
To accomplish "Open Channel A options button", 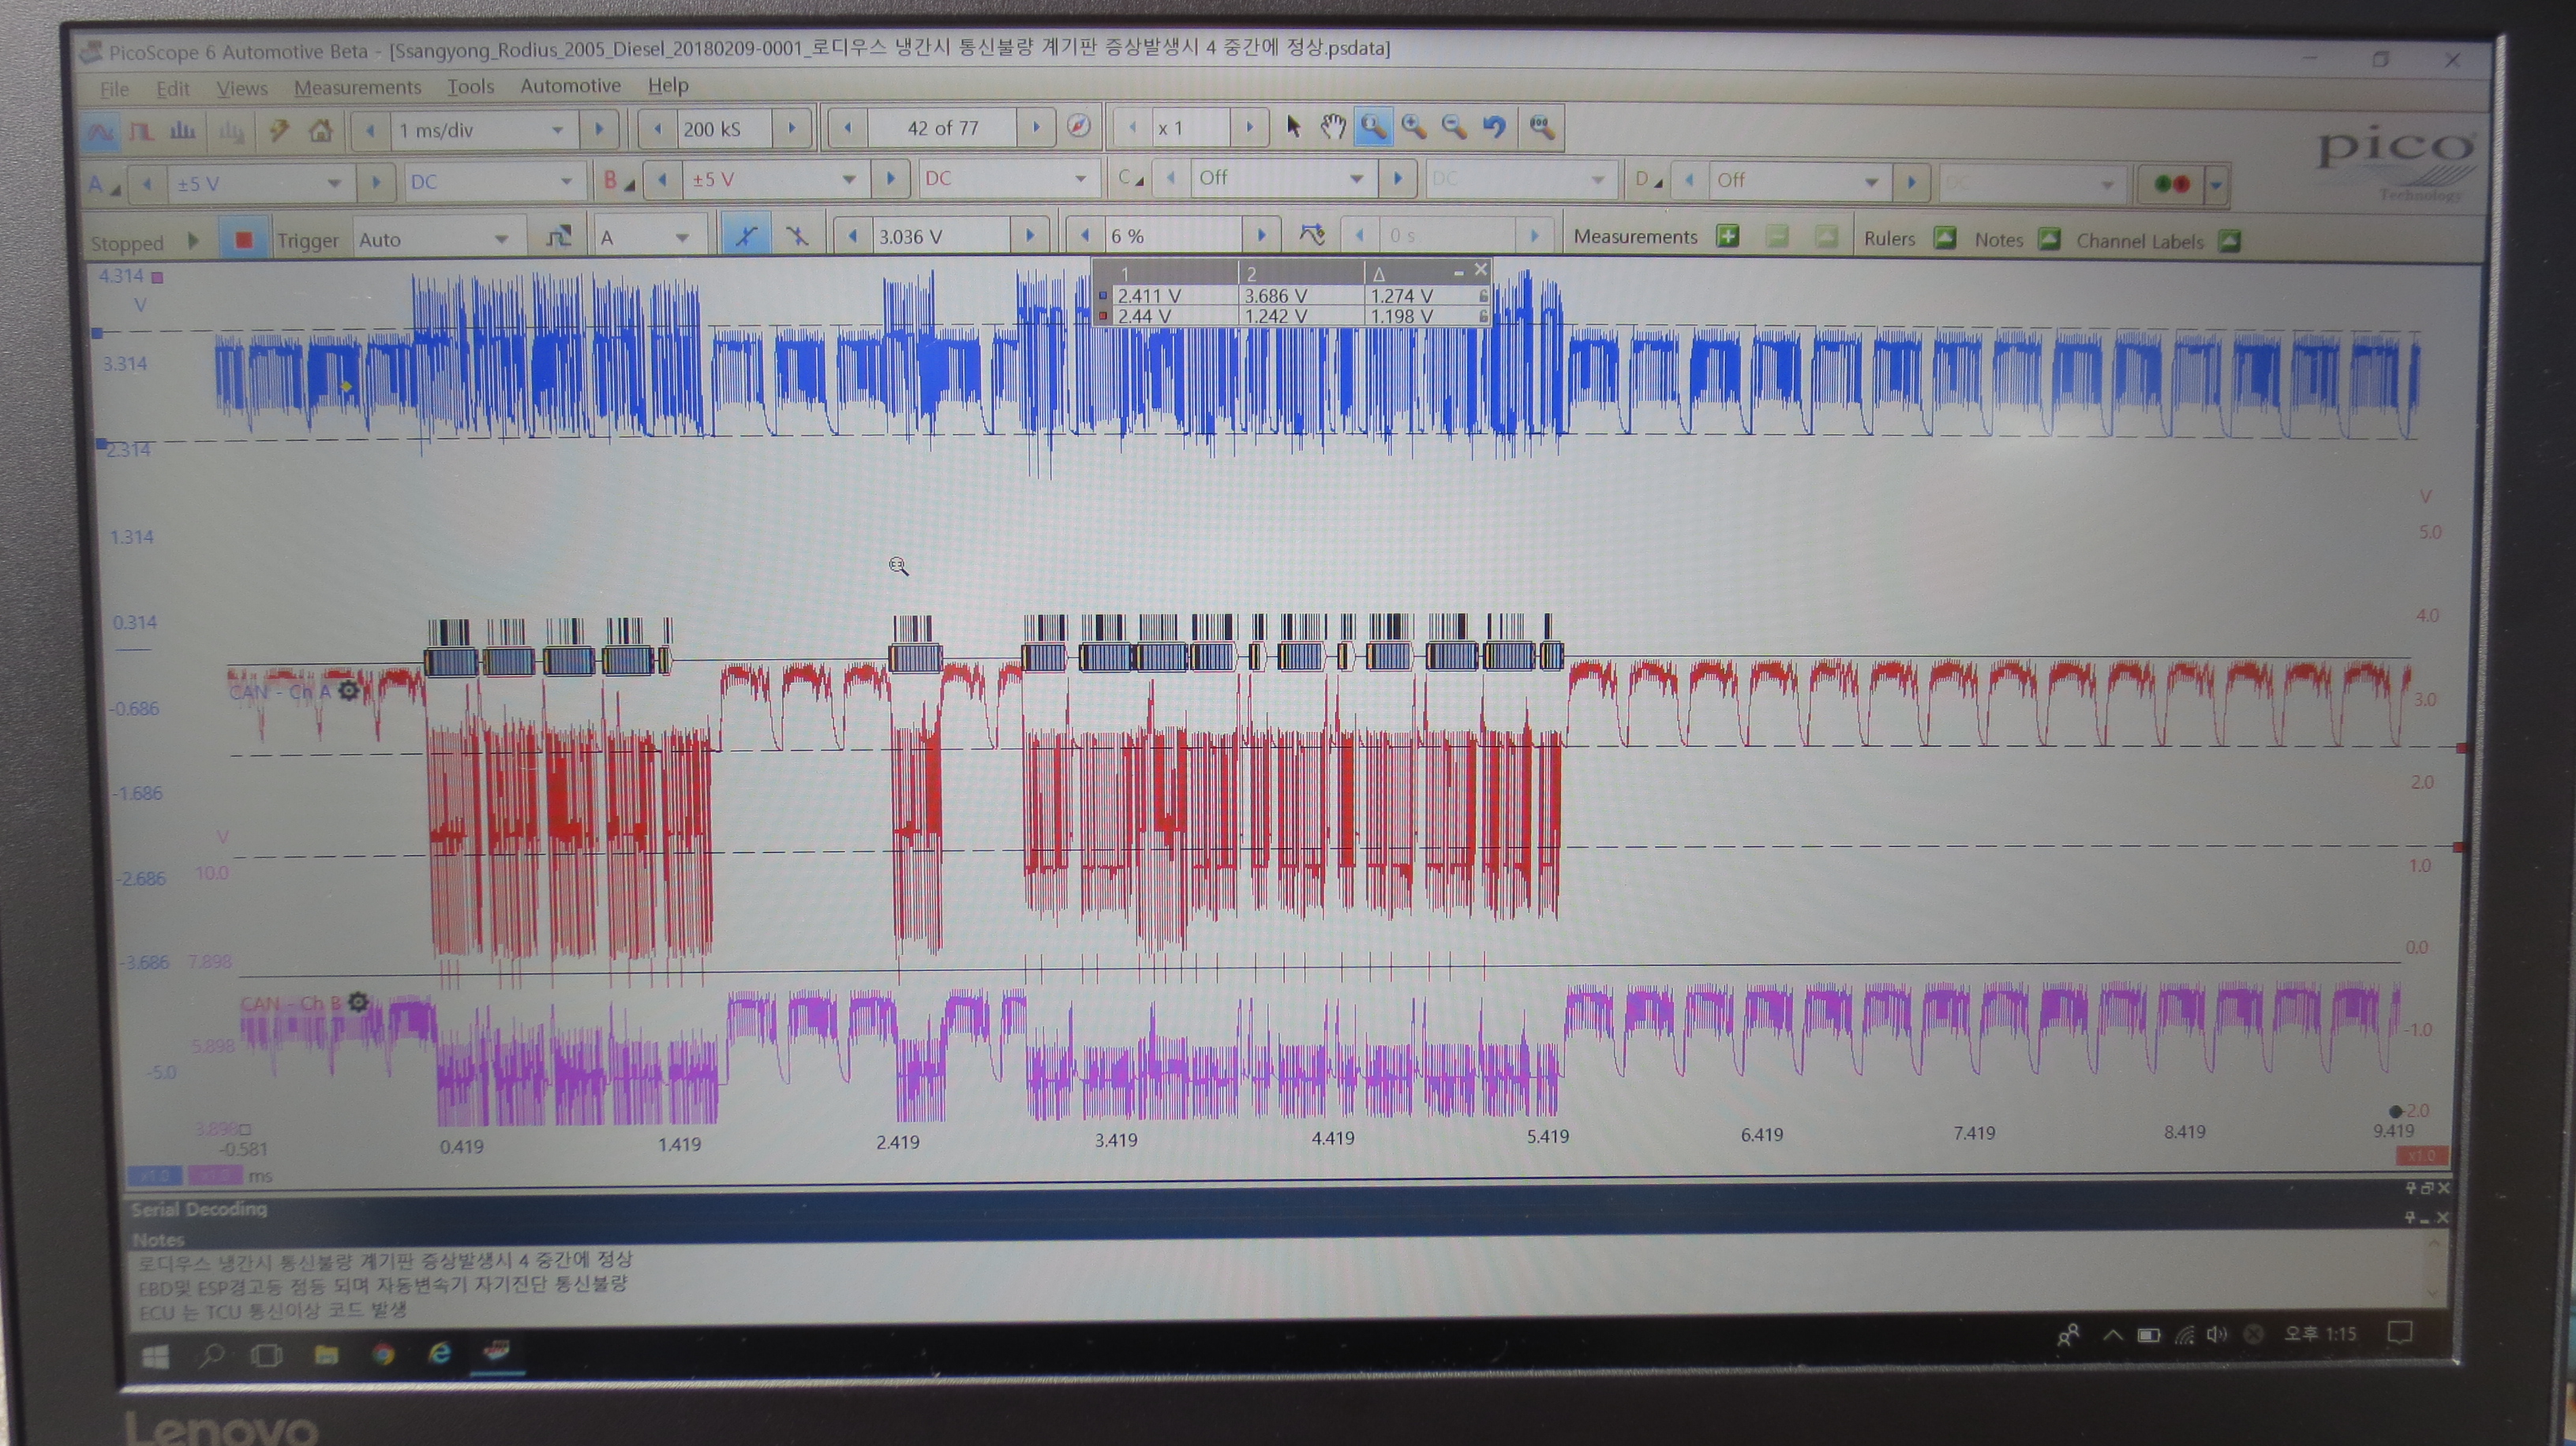I will [x=103, y=184].
